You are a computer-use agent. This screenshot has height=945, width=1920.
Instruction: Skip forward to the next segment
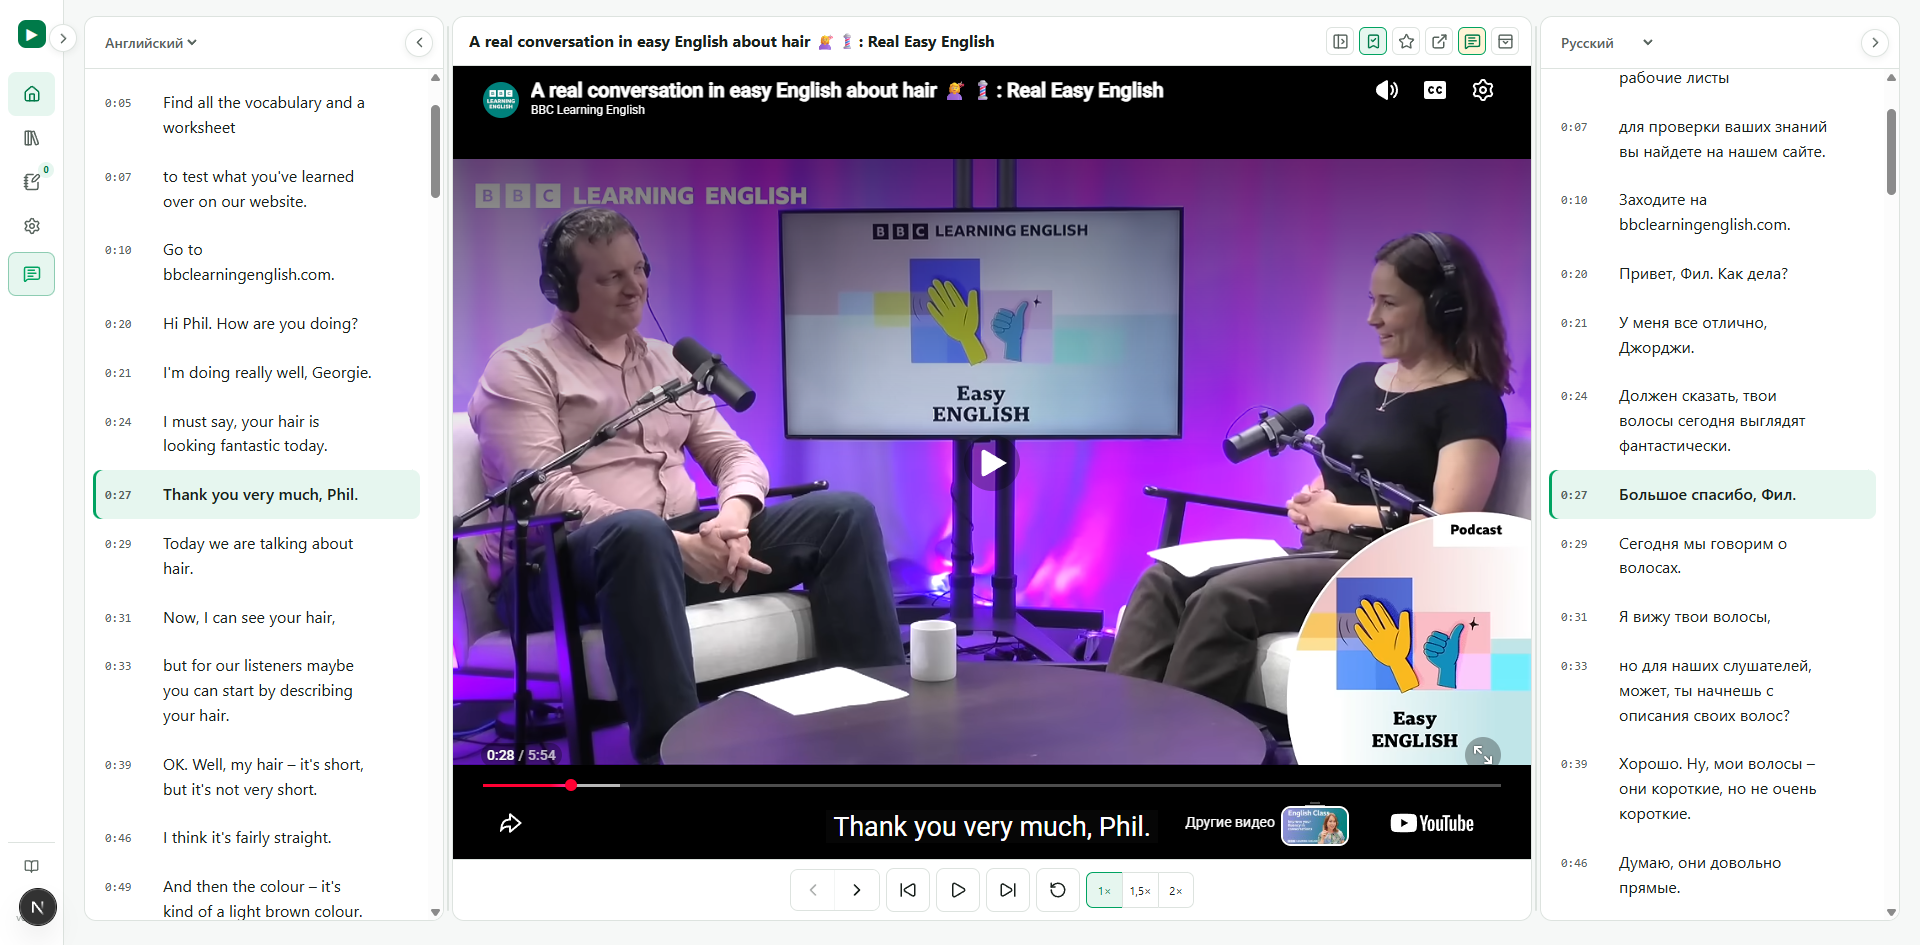1008,890
